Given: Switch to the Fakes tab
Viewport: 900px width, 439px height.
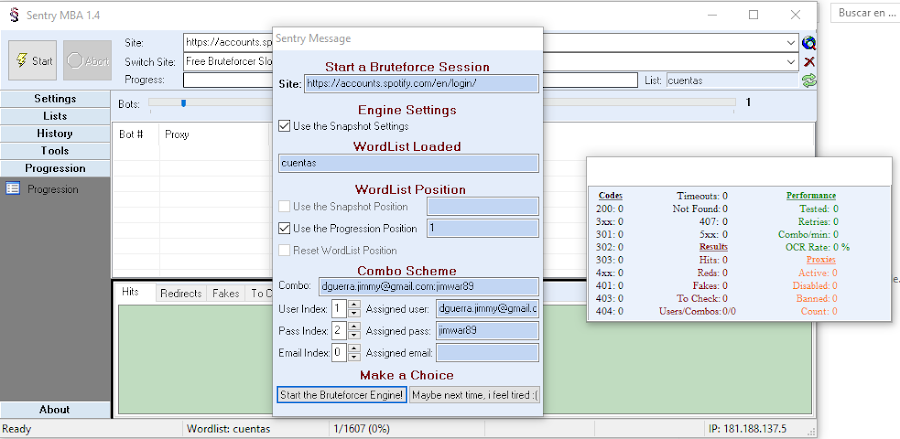Looking at the screenshot, I should (226, 293).
